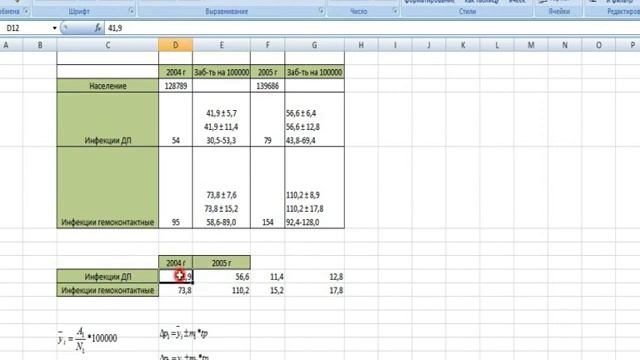The image size is (640, 360).
Task: Click the formula bar showing 41,9
Action: point(371,28)
